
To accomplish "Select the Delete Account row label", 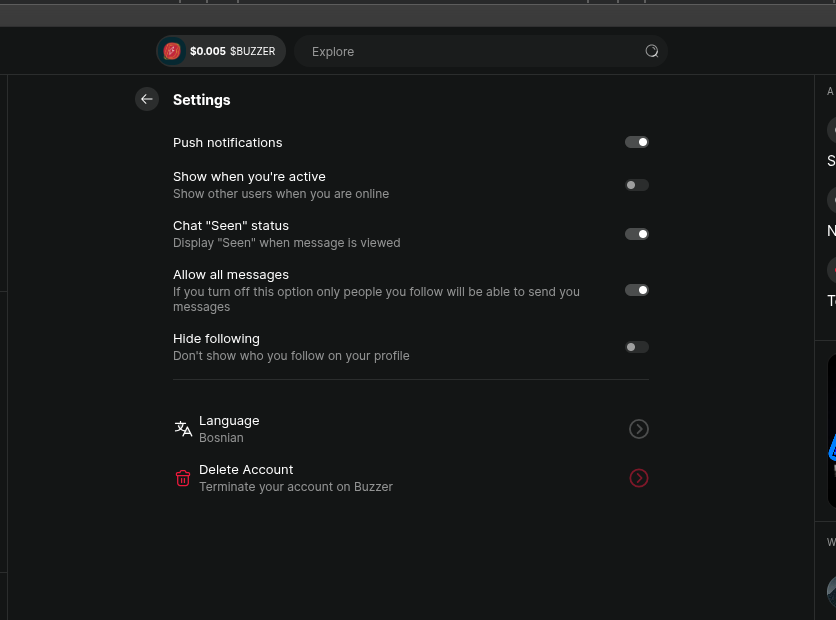I will [246, 470].
